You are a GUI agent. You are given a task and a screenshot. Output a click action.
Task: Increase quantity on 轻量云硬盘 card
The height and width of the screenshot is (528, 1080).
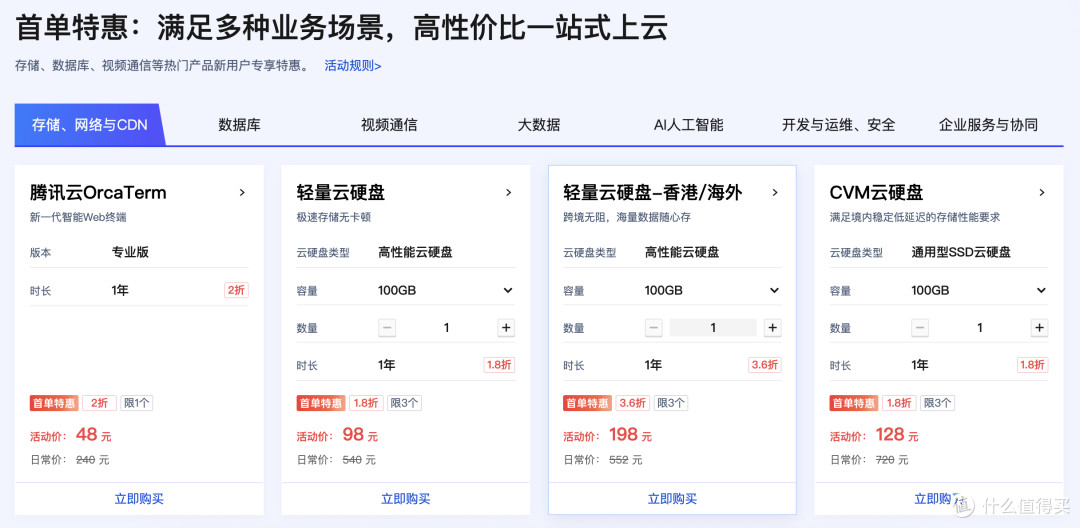click(x=506, y=328)
